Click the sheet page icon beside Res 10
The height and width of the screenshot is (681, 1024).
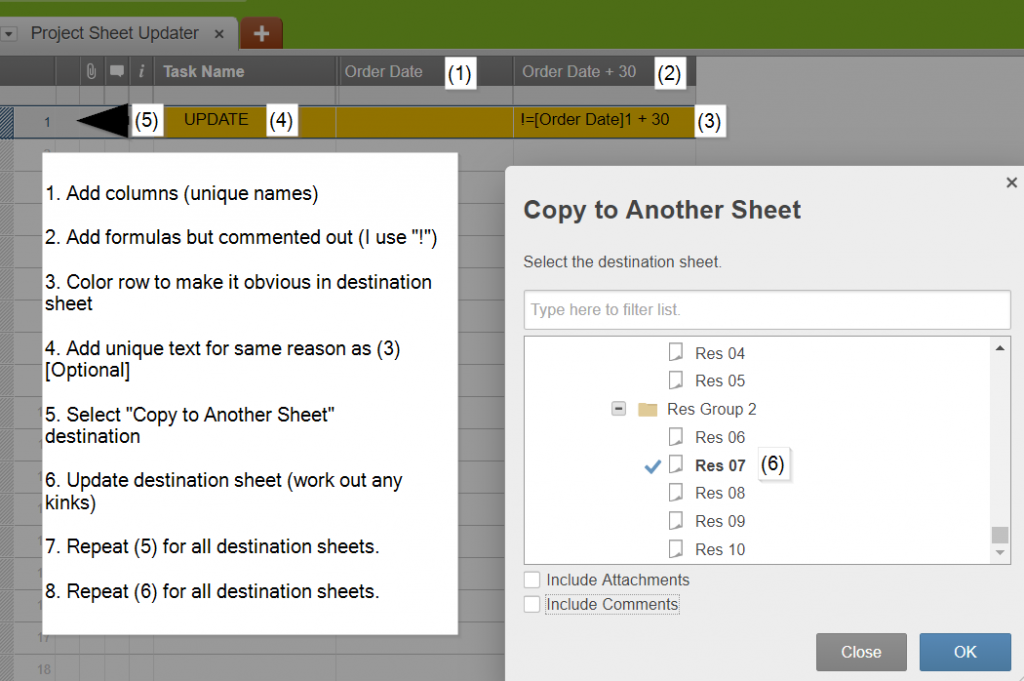(x=676, y=549)
